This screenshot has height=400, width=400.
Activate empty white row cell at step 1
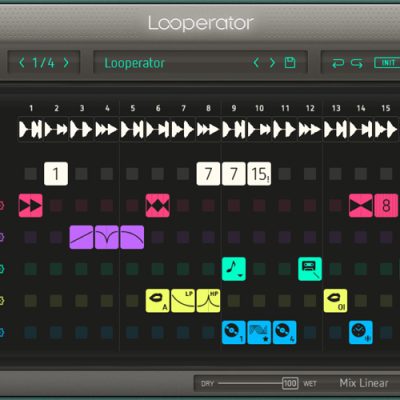pos(31,174)
